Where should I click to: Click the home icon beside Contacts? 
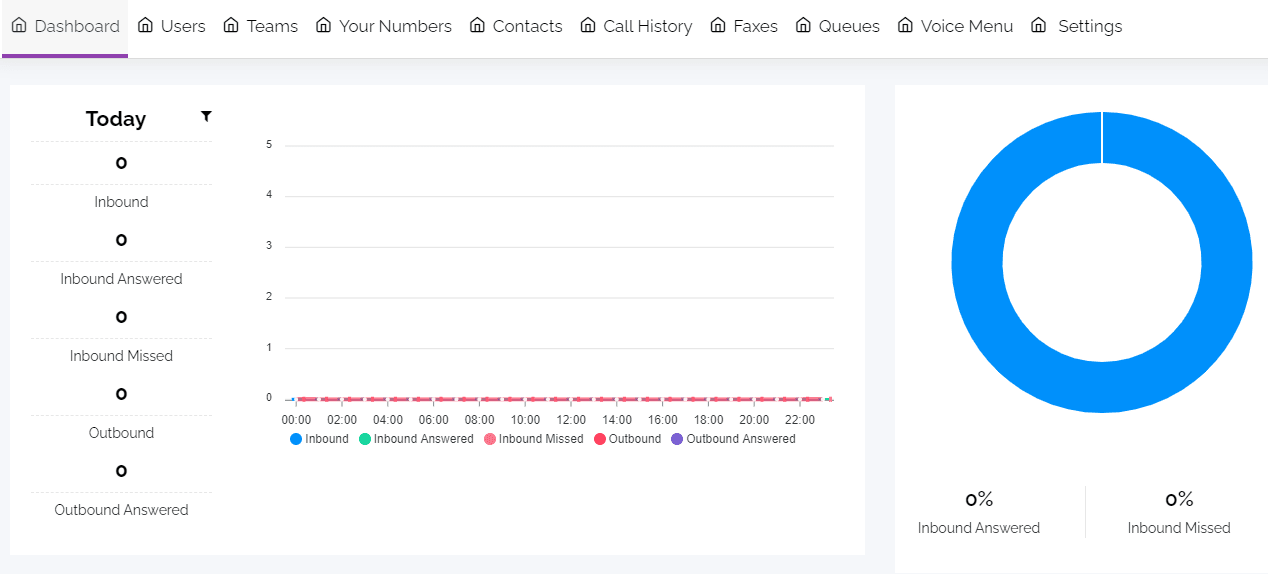pos(478,25)
